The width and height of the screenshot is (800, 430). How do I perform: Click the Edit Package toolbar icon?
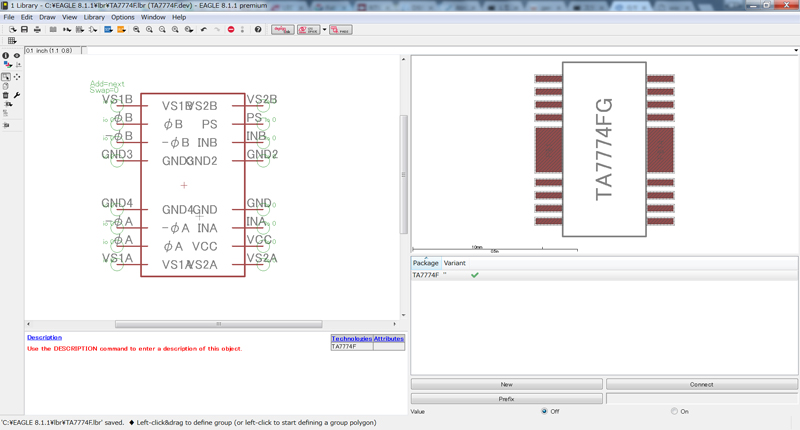80,30
